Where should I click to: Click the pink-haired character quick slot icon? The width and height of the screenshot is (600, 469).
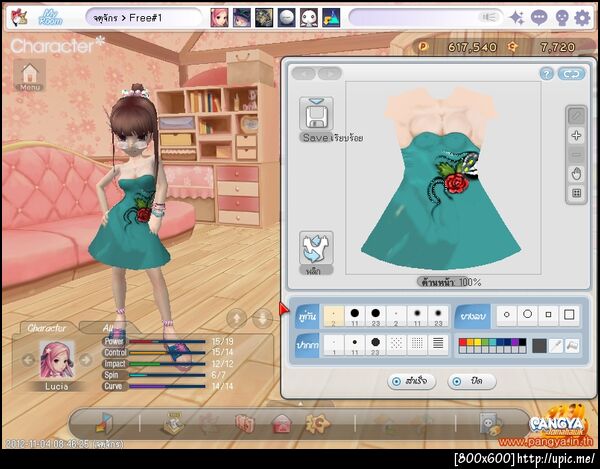click(219, 18)
